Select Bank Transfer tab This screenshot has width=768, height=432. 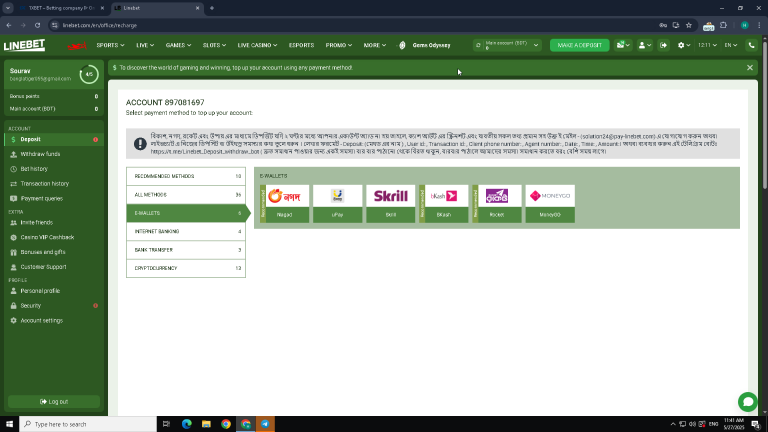coord(186,250)
